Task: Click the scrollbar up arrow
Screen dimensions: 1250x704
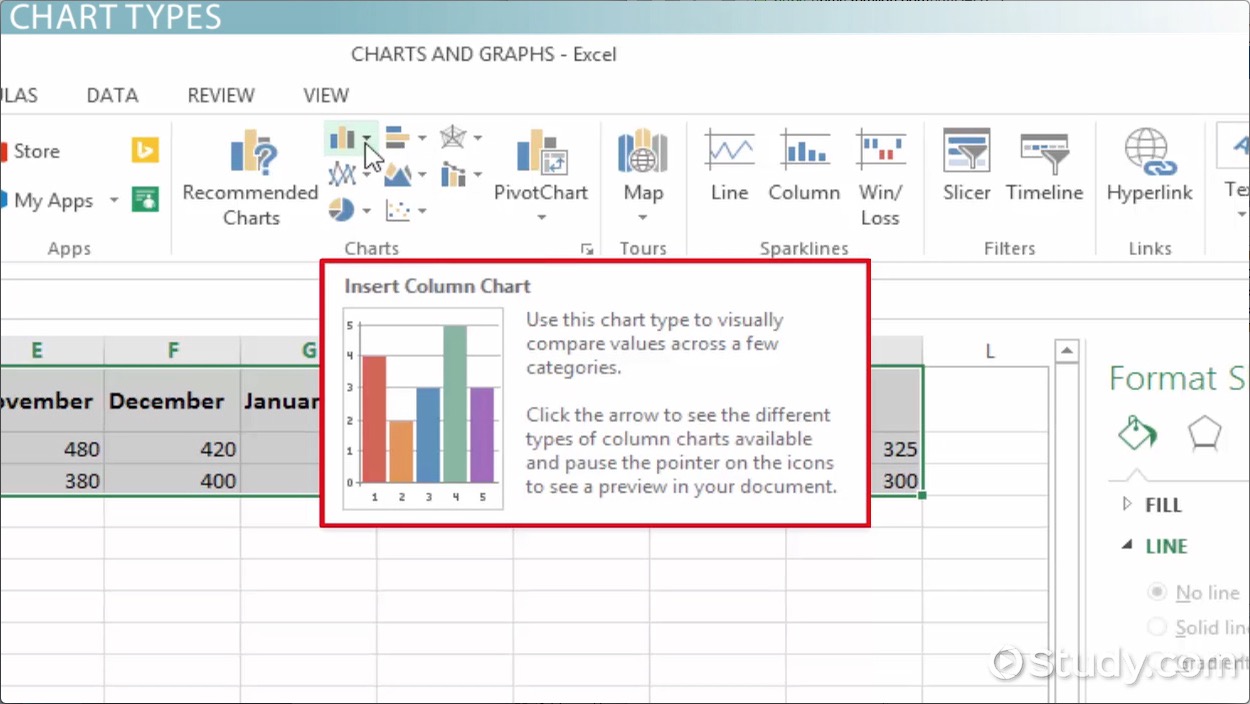Action: (x=1066, y=351)
